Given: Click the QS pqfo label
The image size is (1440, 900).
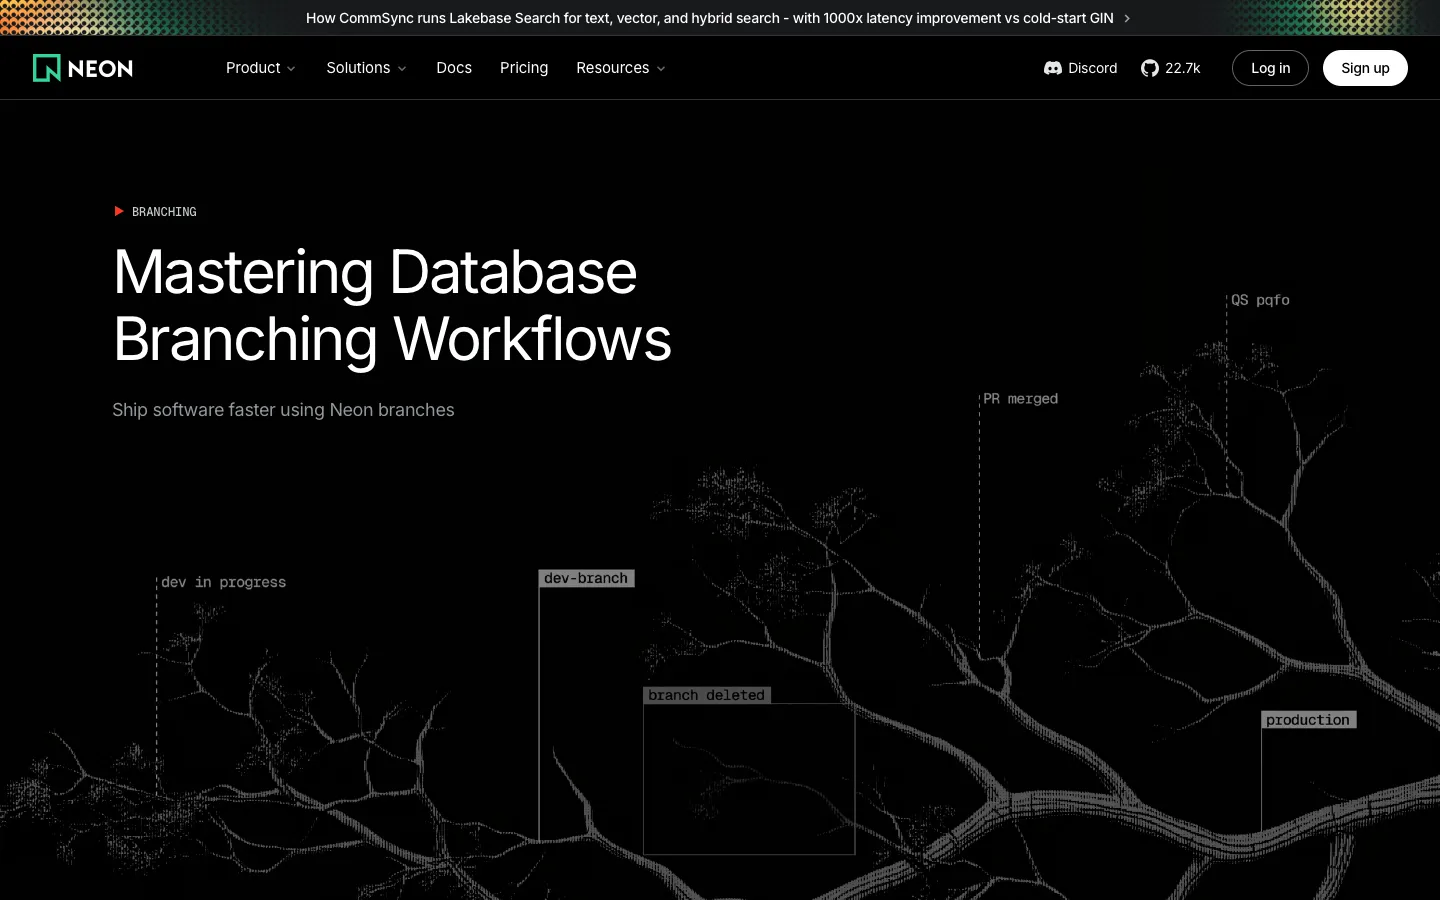Looking at the screenshot, I should tap(1260, 300).
